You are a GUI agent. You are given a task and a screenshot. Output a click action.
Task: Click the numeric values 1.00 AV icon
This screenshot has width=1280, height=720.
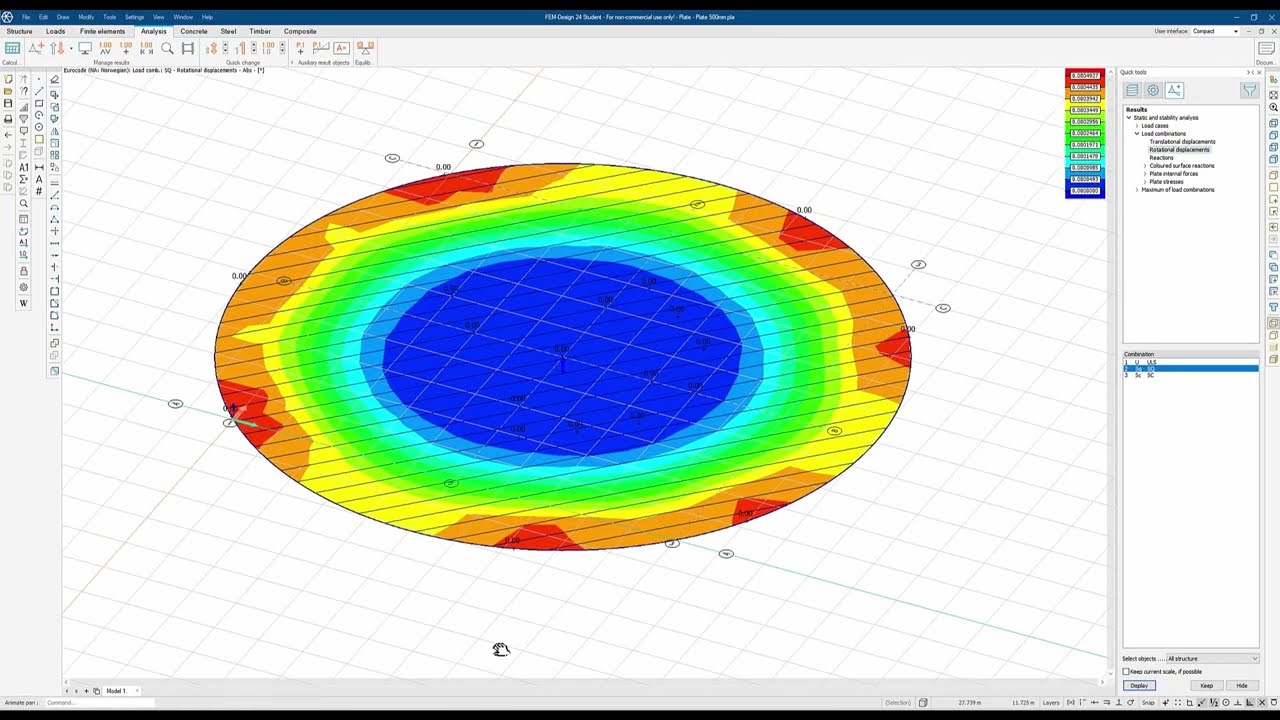tap(105, 48)
